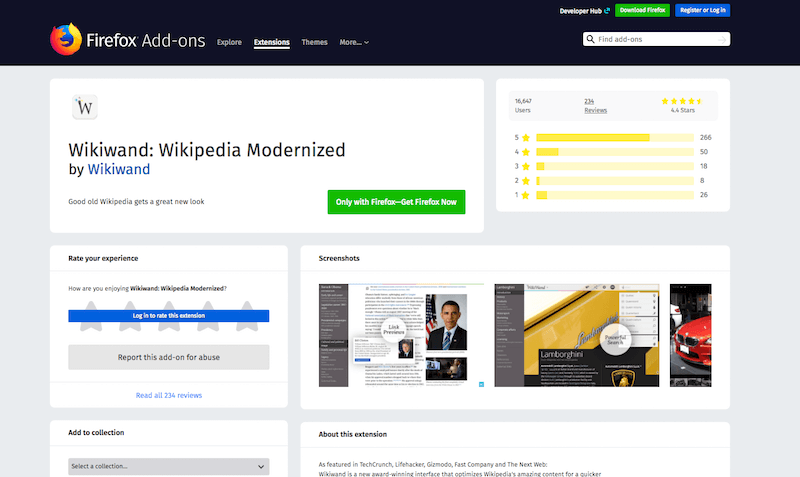
Task: Click the 5-star row star icon
Action: (526, 138)
